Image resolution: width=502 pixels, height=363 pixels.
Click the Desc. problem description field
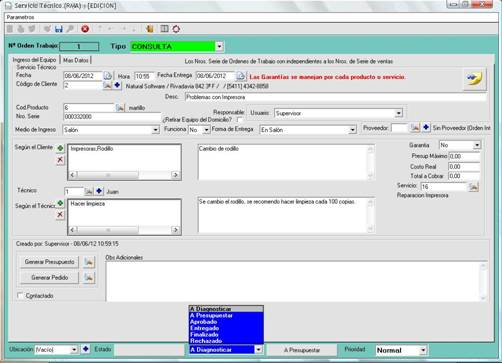(x=335, y=97)
